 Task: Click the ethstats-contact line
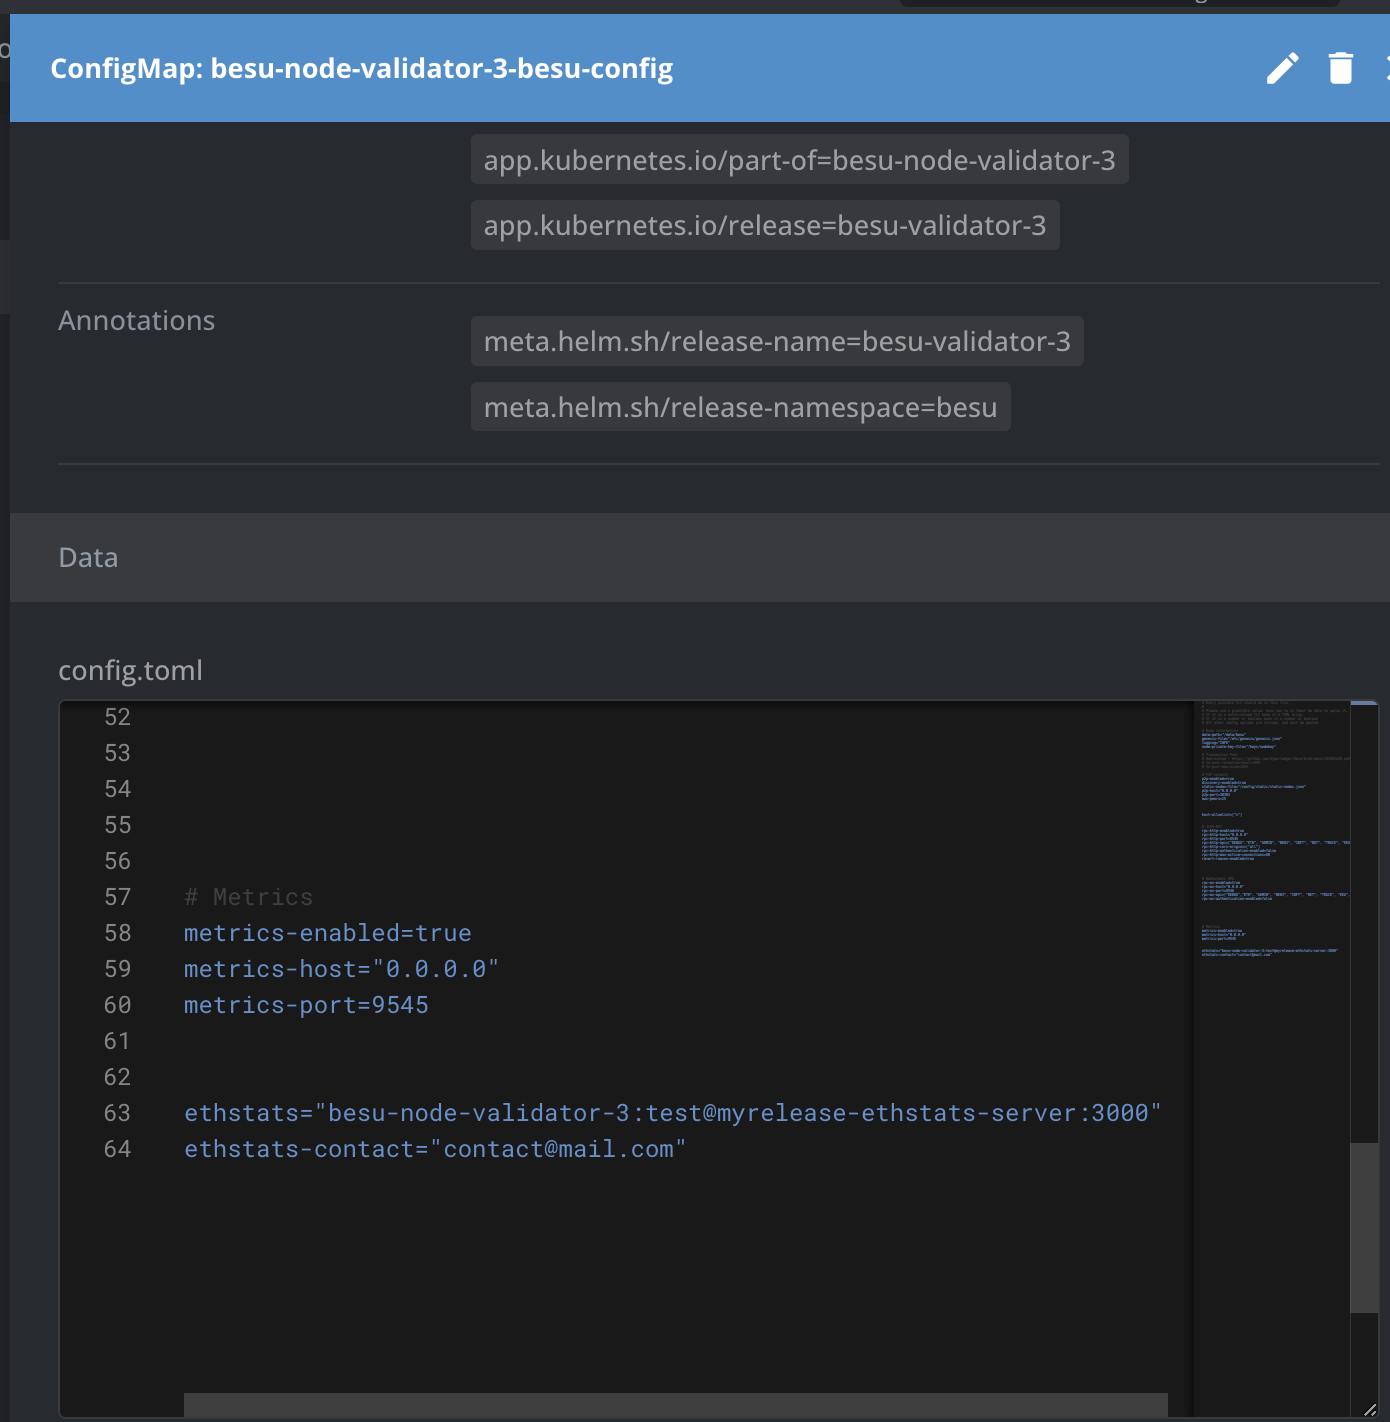(435, 1149)
